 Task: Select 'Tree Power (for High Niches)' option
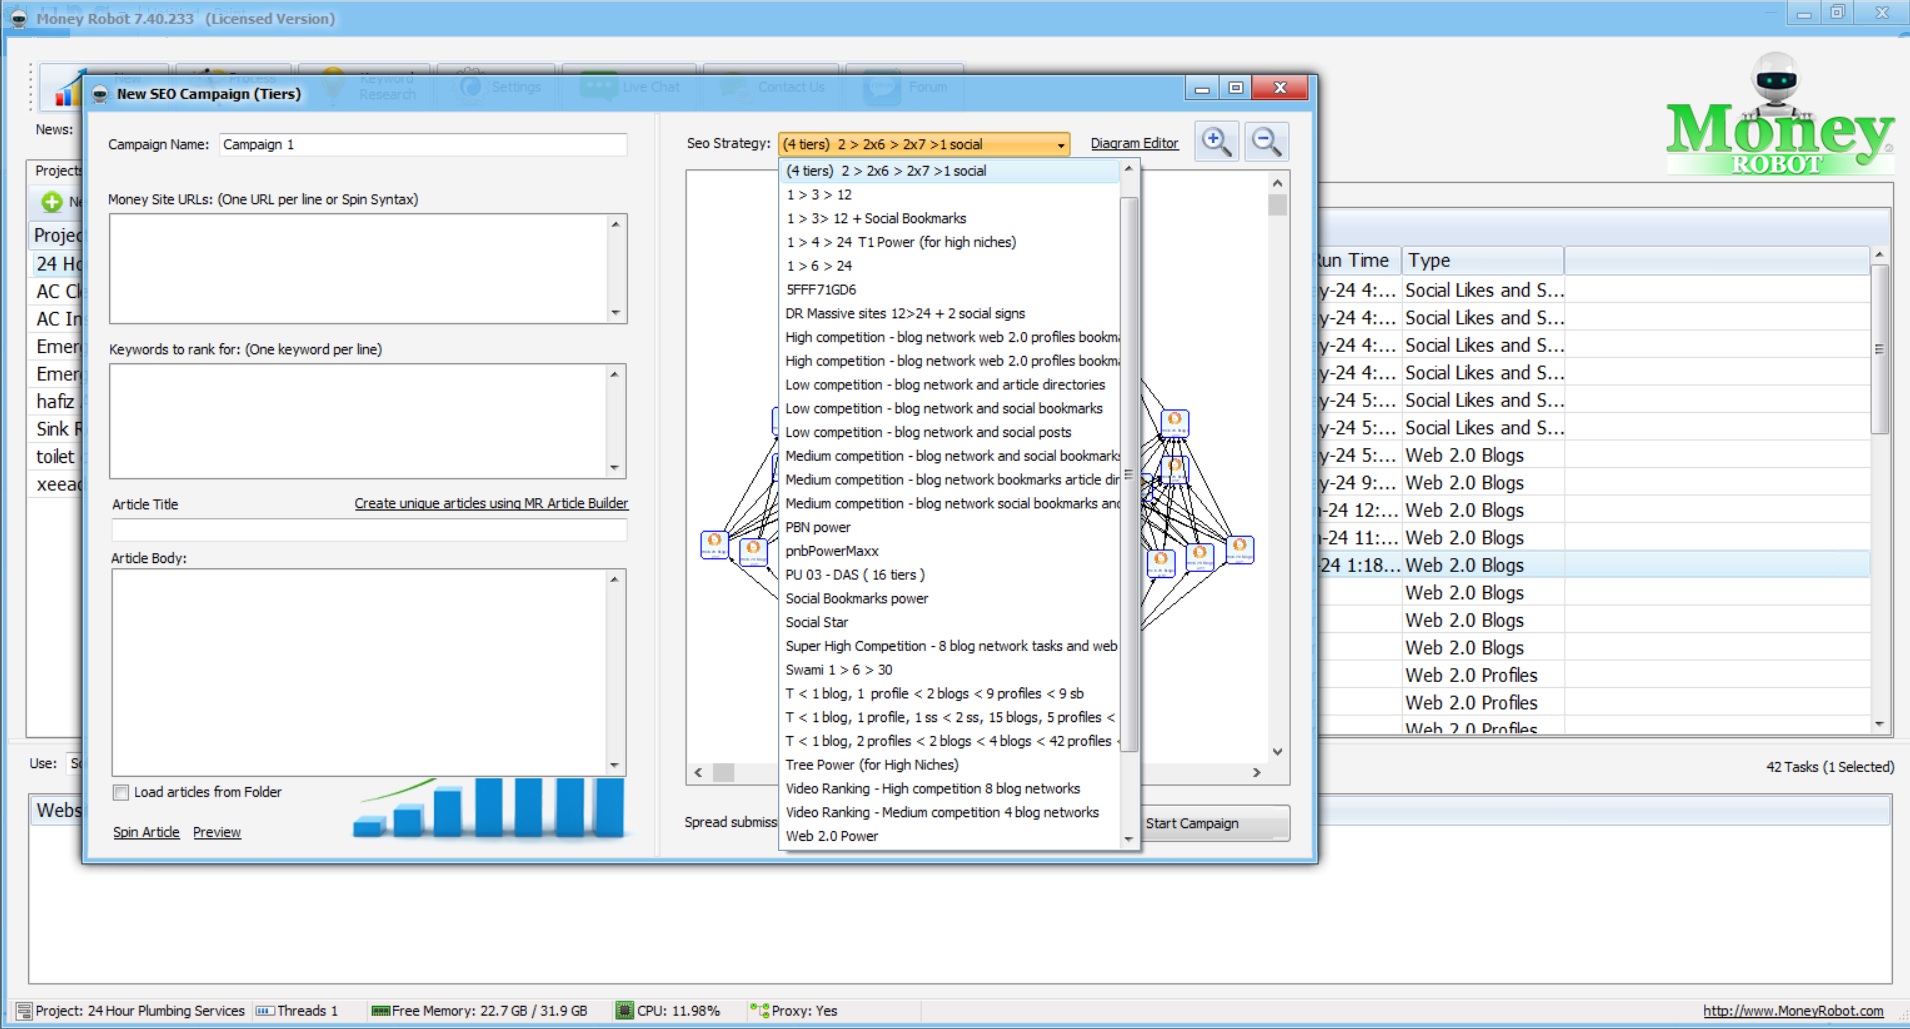949,765
